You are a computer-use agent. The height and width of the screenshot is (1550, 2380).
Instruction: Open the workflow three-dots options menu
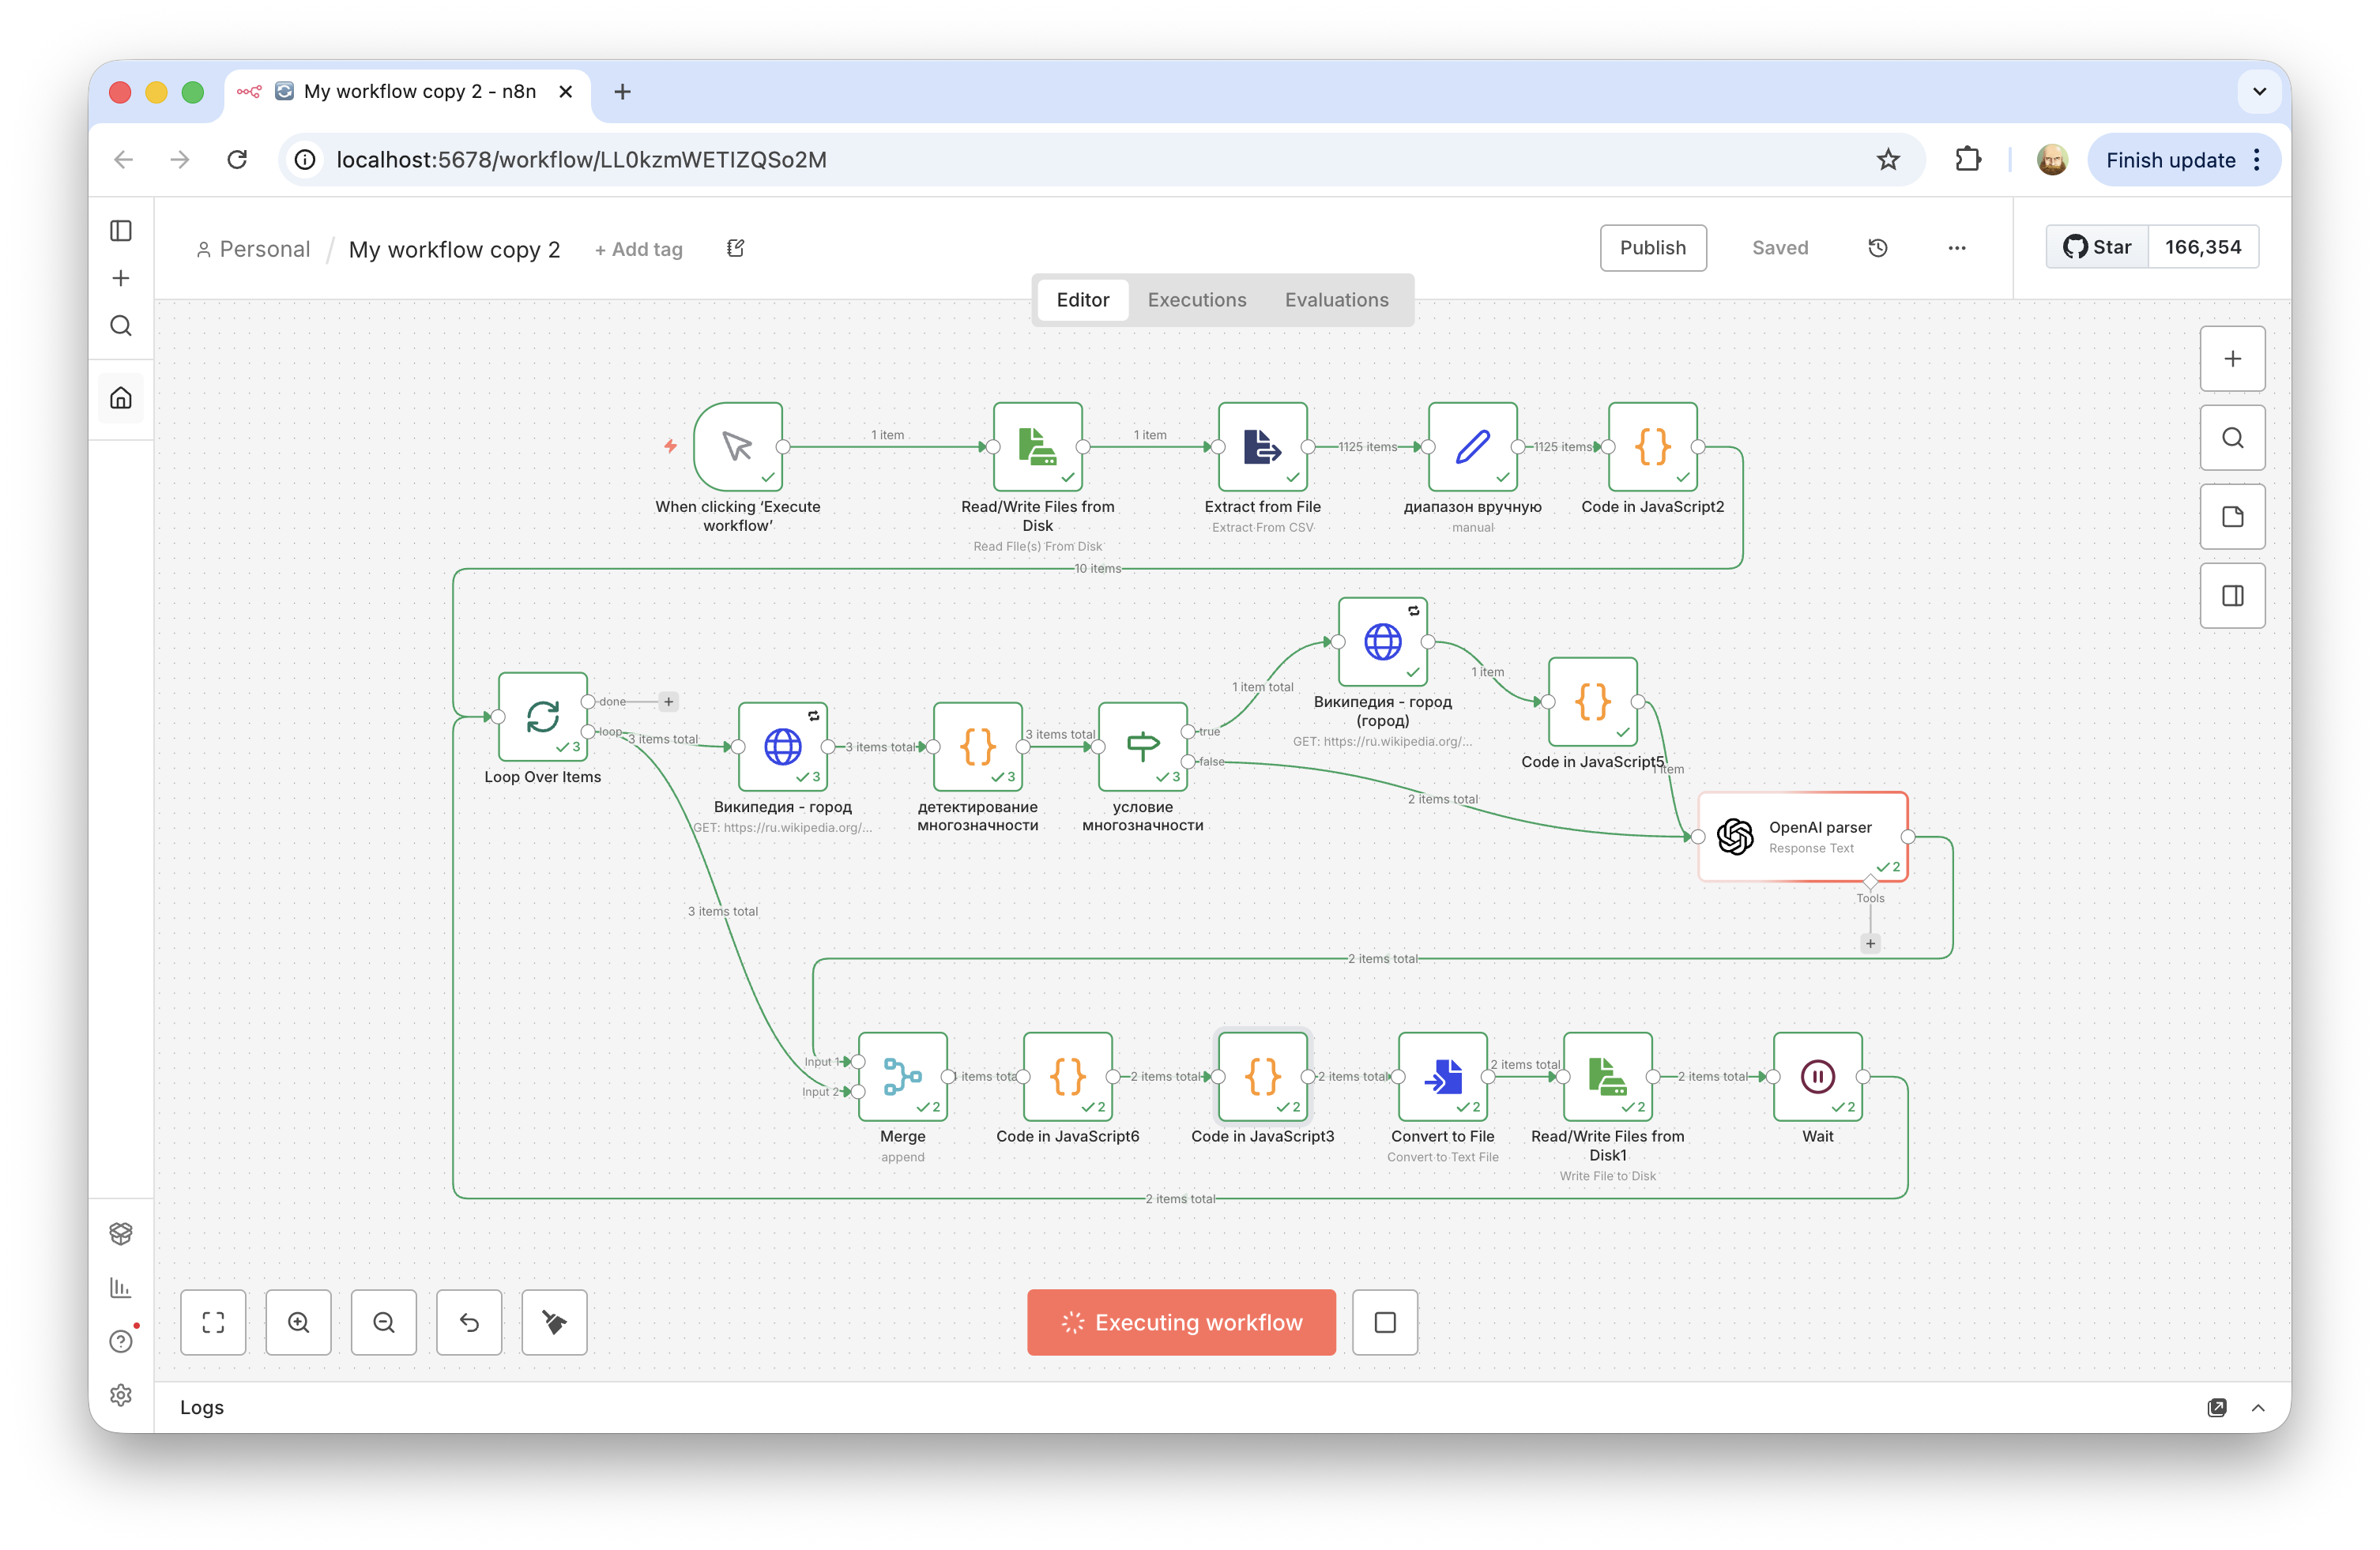pos(1956,248)
